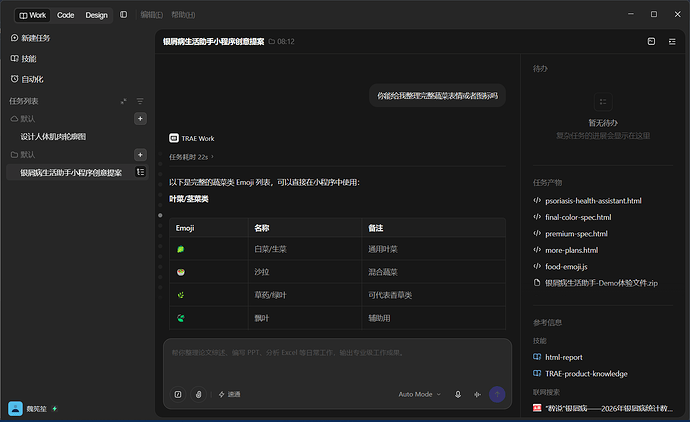Image resolution: width=690 pixels, height=422 pixels.
Task: Open the 魏苑堃 user profile avatar
Action: [15, 408]
